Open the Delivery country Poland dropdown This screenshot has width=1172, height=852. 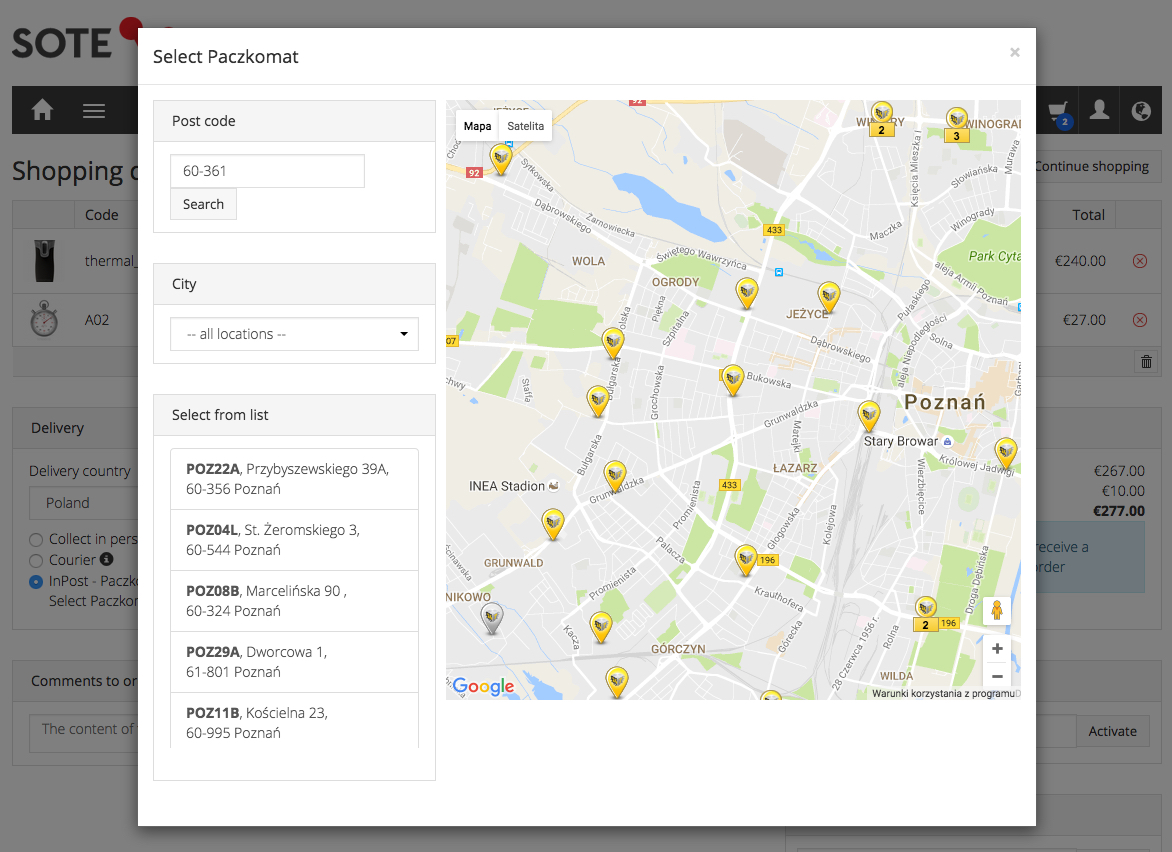tap(84, 503)
